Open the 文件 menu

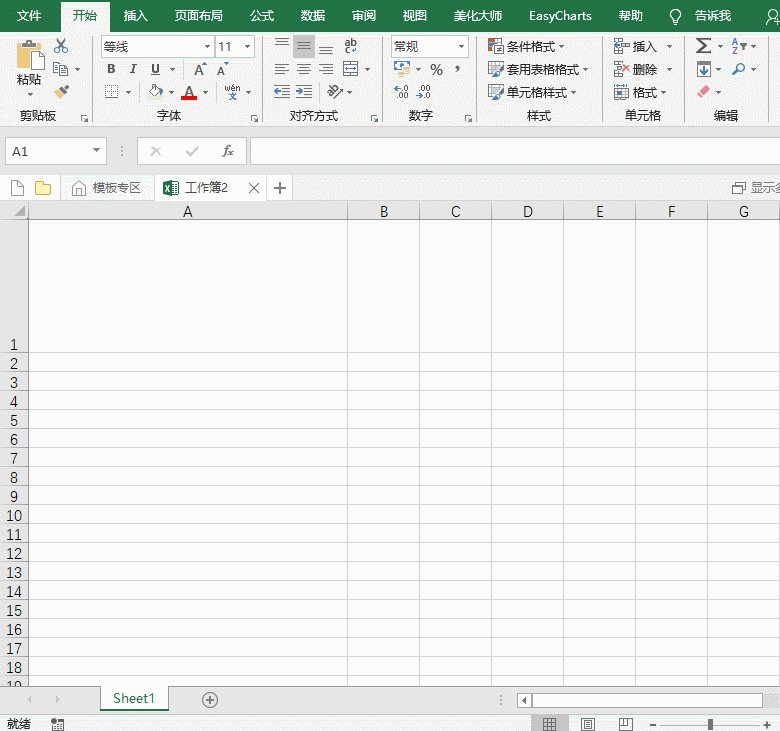[29, 16]
